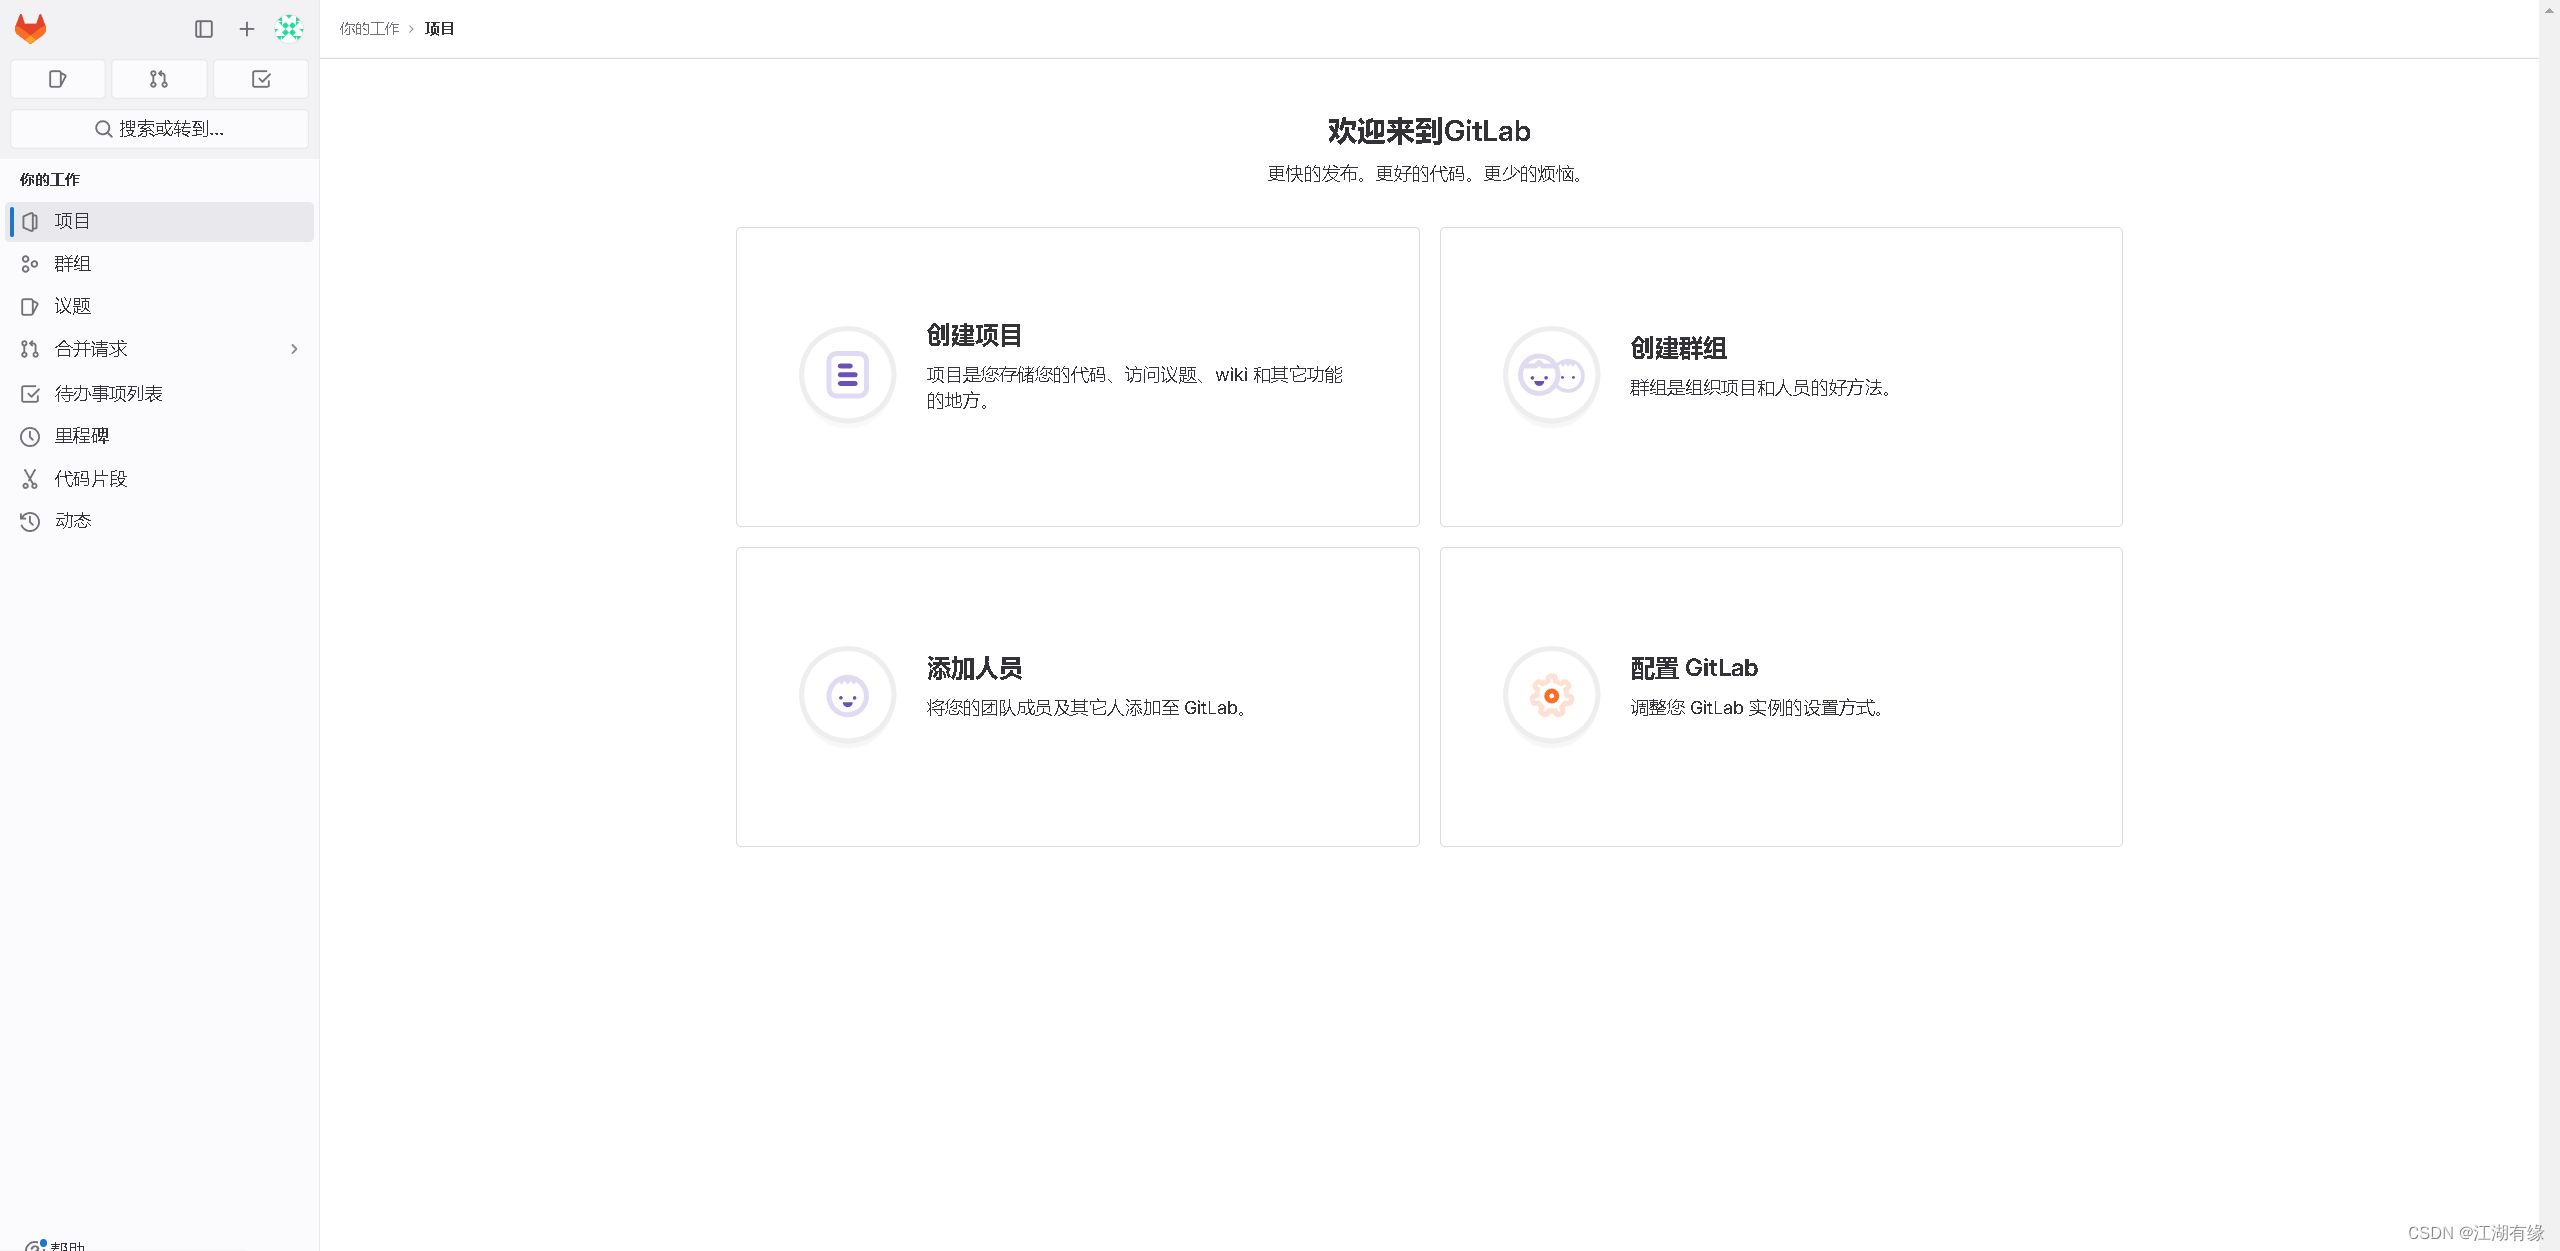
Task: Open the to-do list checkmark shortcut
Action: pos(261,79)
